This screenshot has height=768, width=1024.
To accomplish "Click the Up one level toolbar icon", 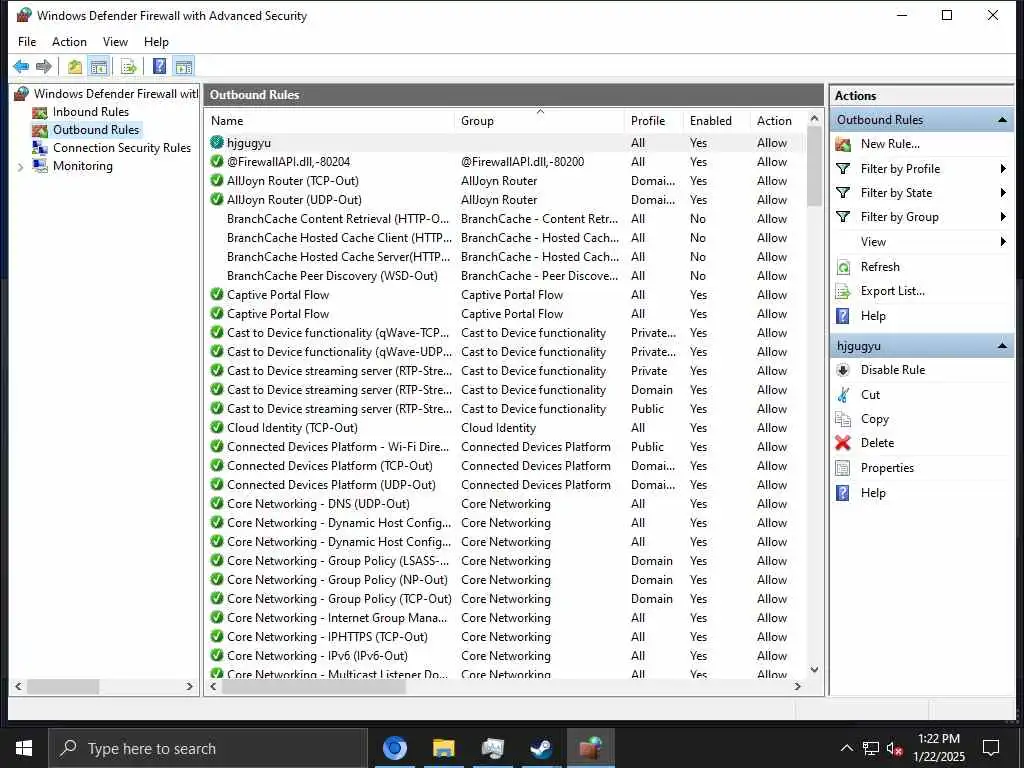I will 75,66.
